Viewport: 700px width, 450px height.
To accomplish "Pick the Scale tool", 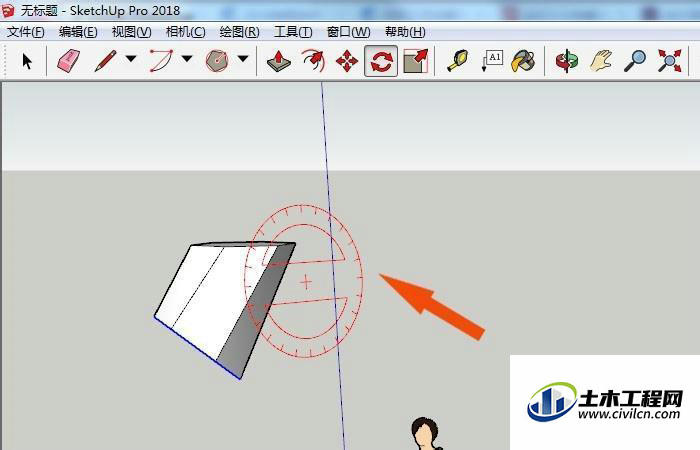I will 415,61.
